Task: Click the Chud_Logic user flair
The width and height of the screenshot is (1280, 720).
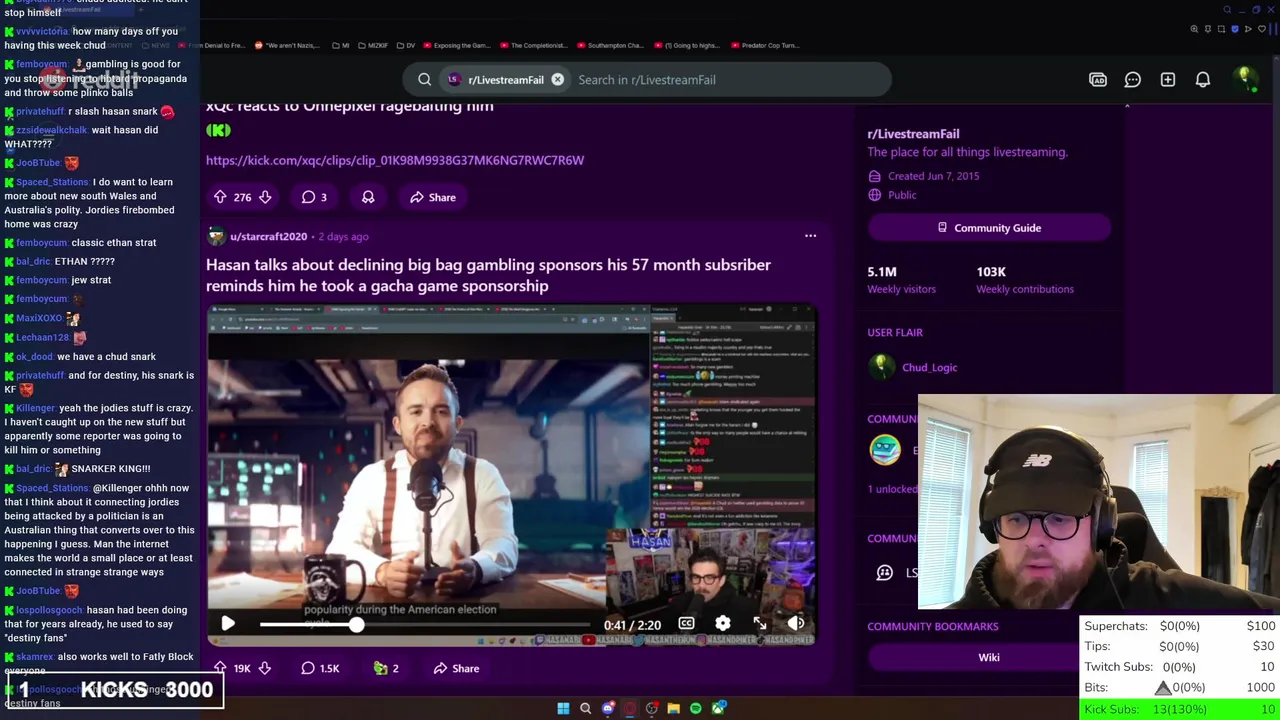Action: tap(929, 367)
